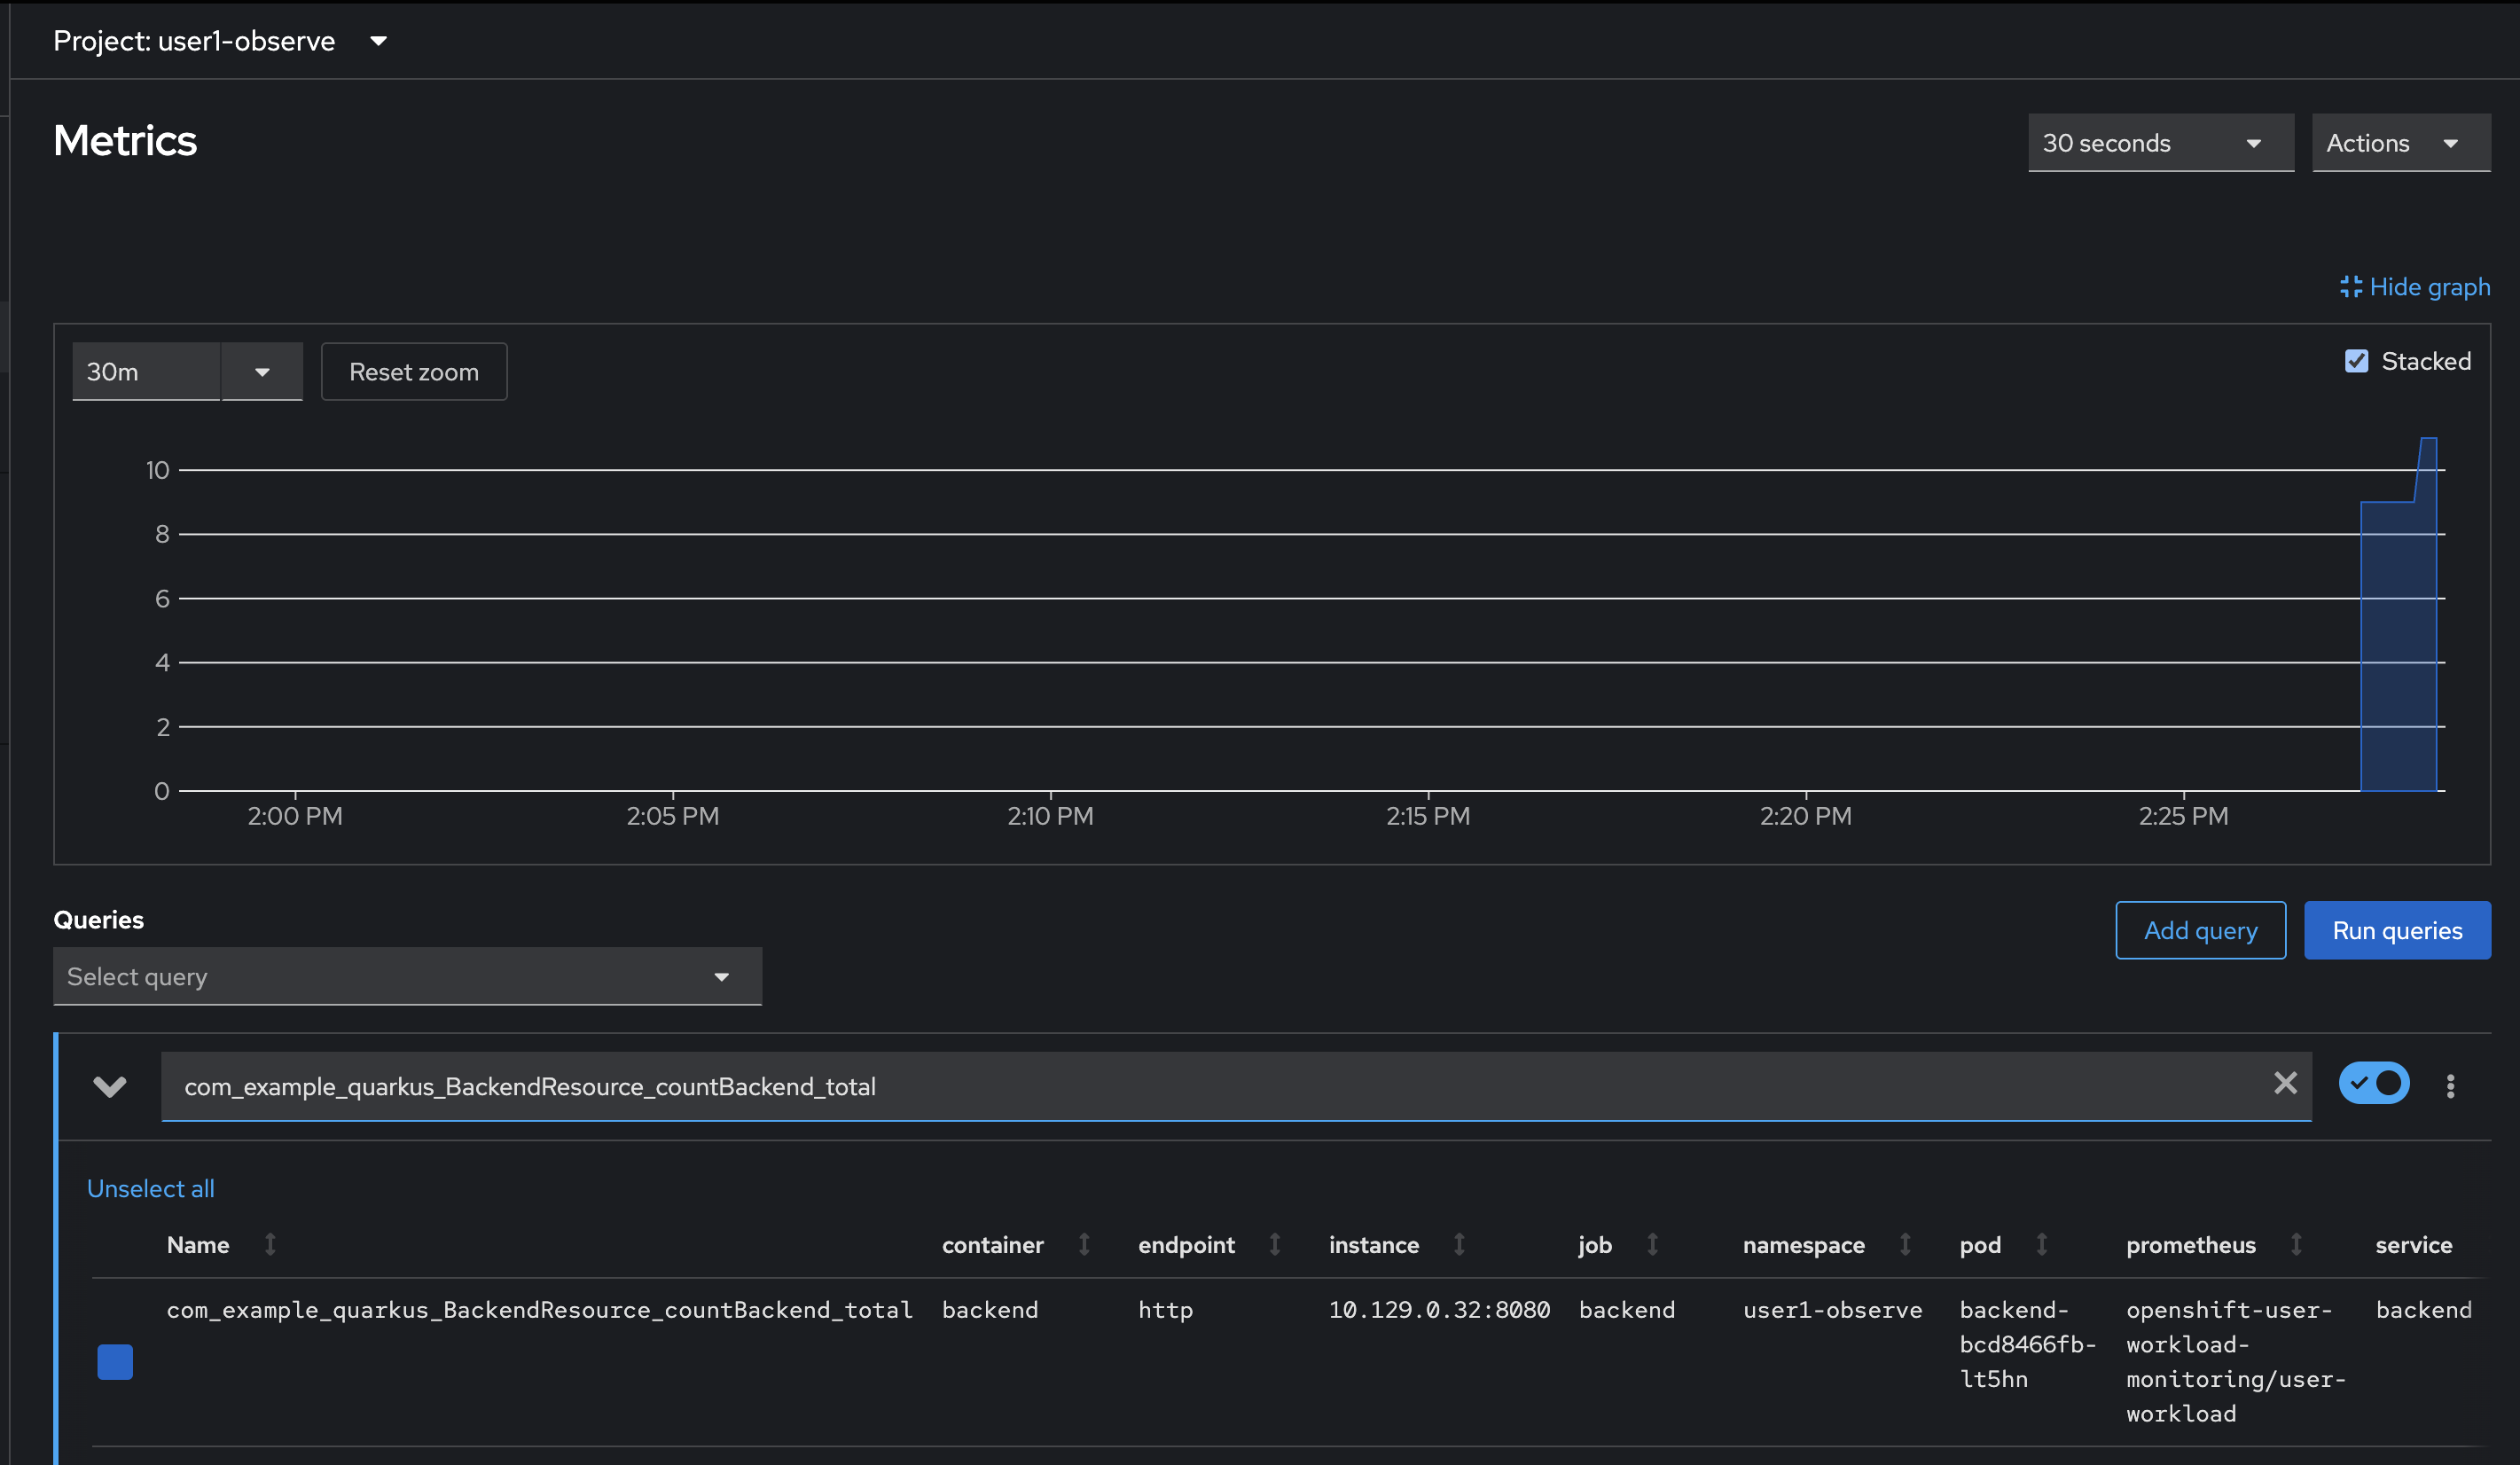Click the 2:25 PM x-axis label
Image resolution: width=2520 pixels, height=1465 pixels.
tap(2183, 816)
